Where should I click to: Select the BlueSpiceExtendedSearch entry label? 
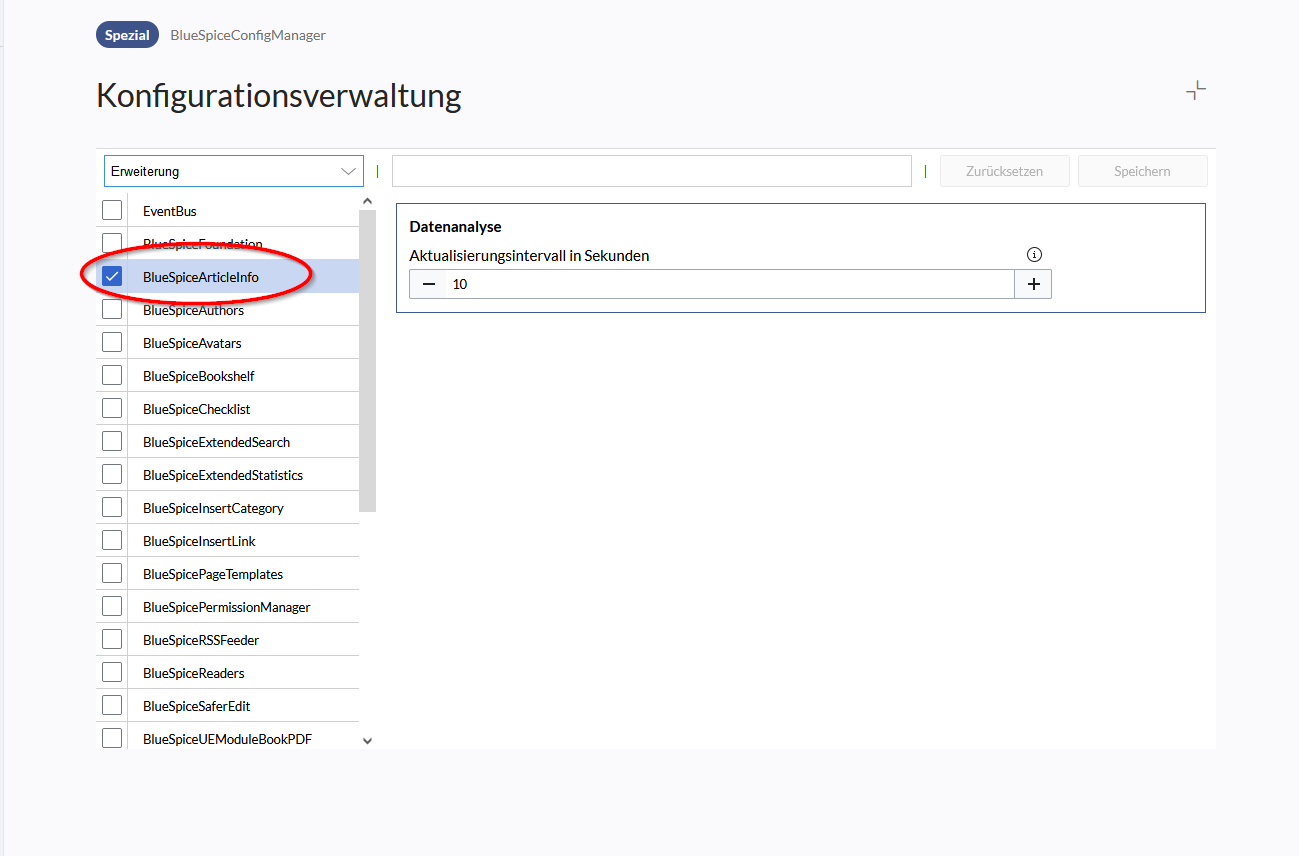click(x=216, y=442)
